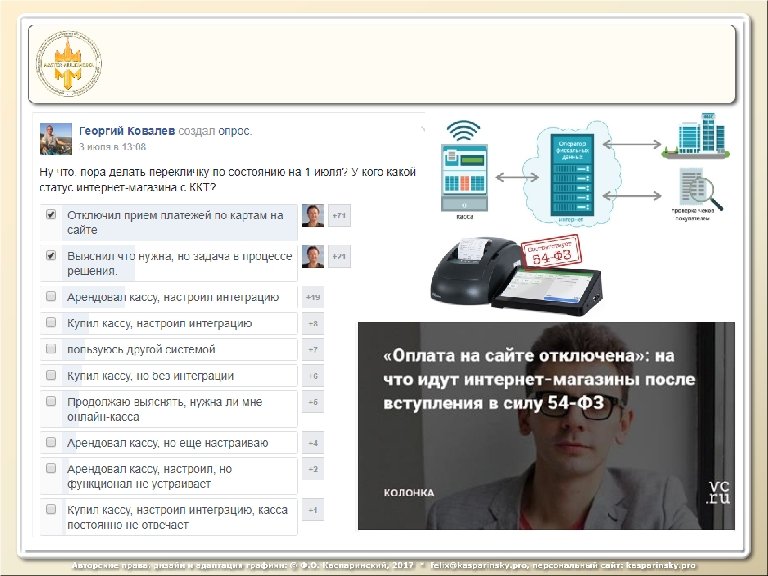Show +19 voters for 'Арендовал кассу, настроил интеграцию'

[x=313, y=297]
